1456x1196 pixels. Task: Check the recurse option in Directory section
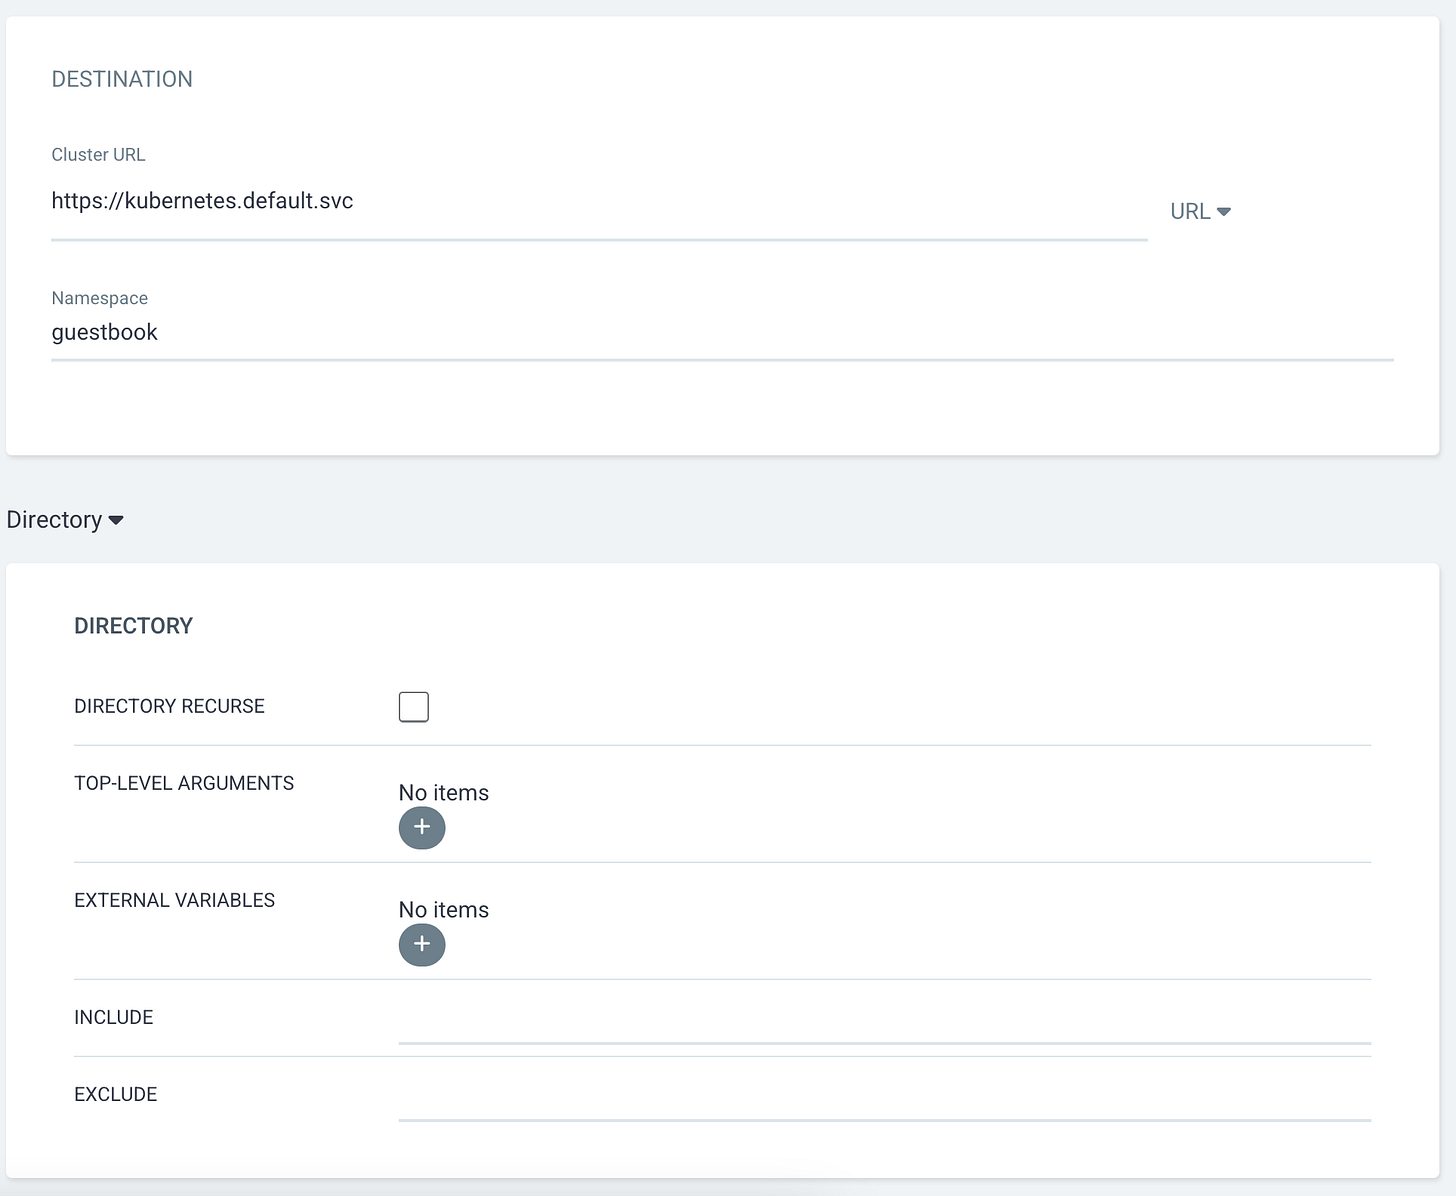coord(413,706)
